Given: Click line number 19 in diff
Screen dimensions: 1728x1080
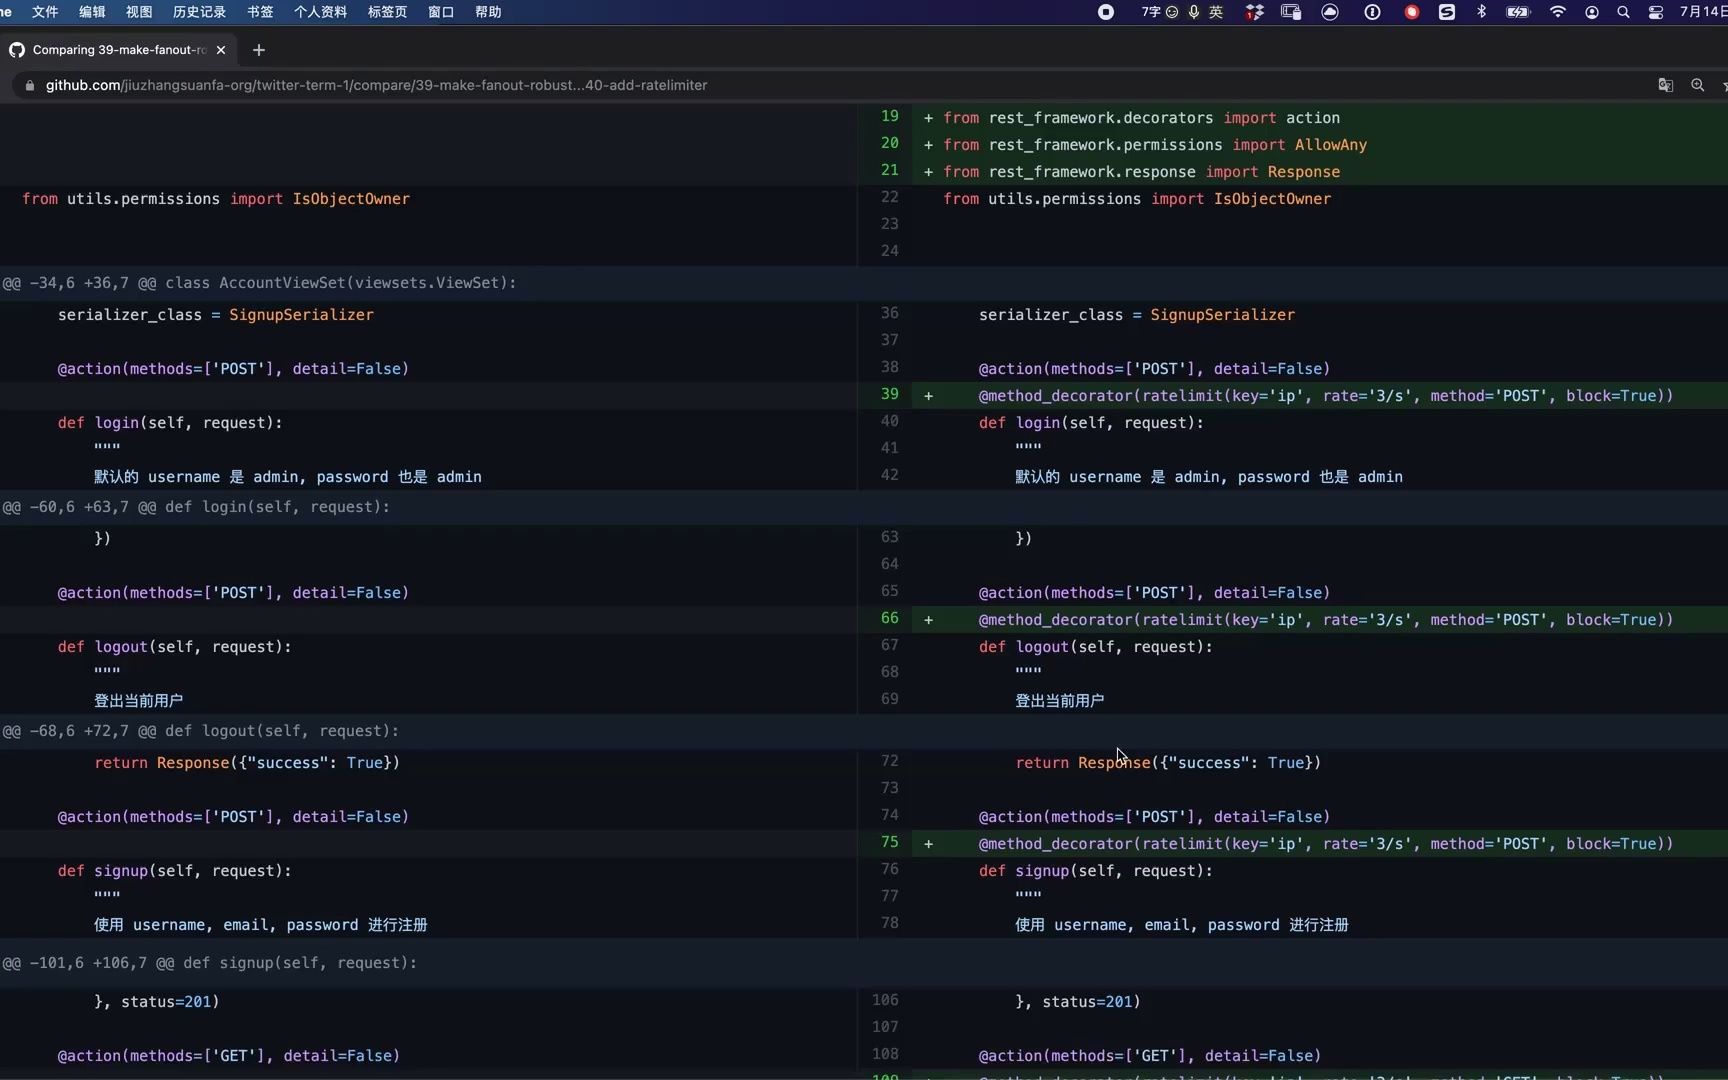Looking at the screenshot, I should click(889, 116).
